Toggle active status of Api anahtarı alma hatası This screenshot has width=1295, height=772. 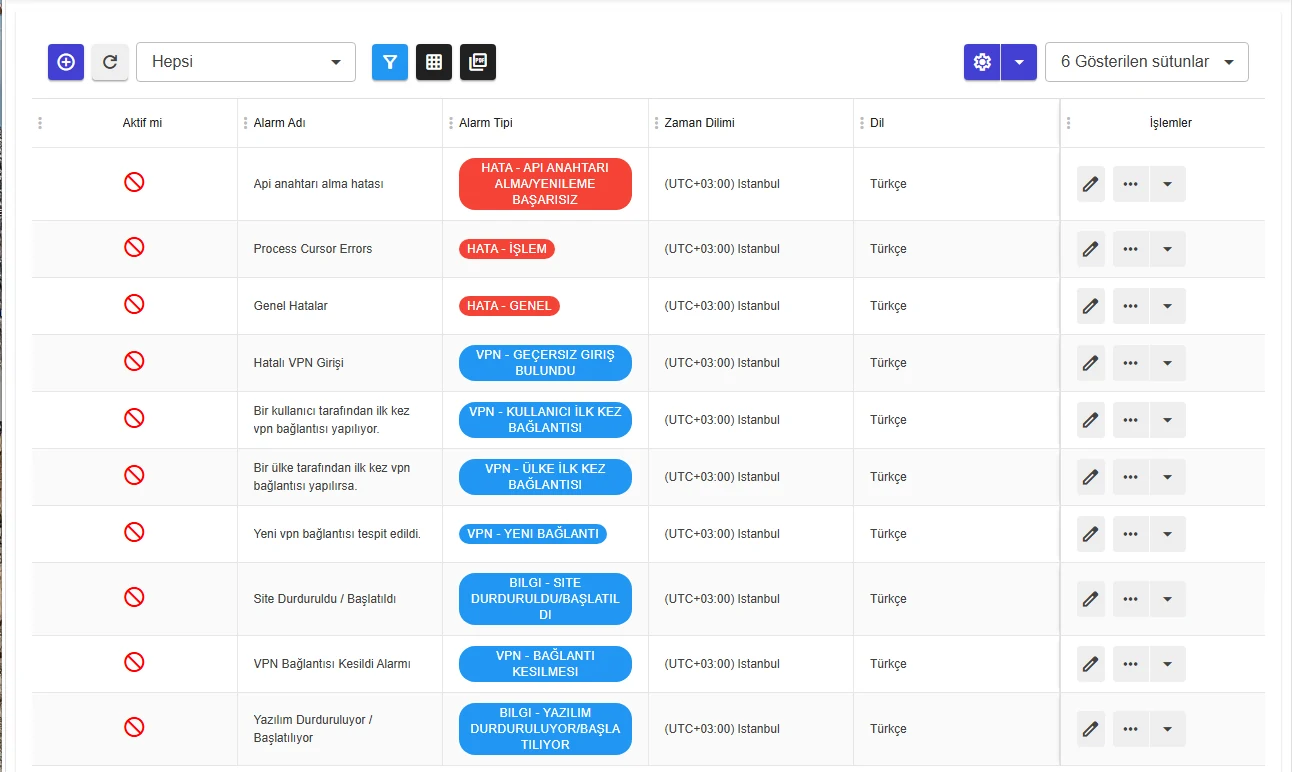point(134,182)
